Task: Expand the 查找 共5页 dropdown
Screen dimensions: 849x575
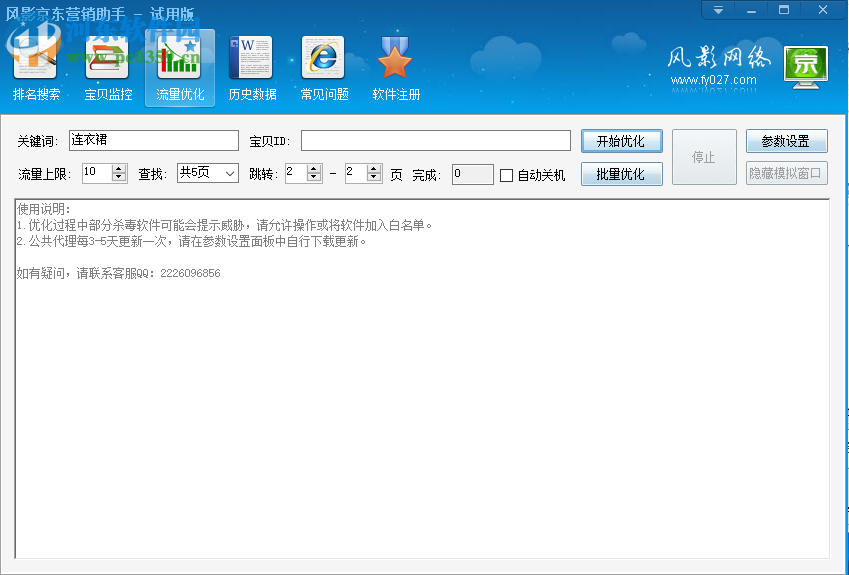Action: [230, 174]
